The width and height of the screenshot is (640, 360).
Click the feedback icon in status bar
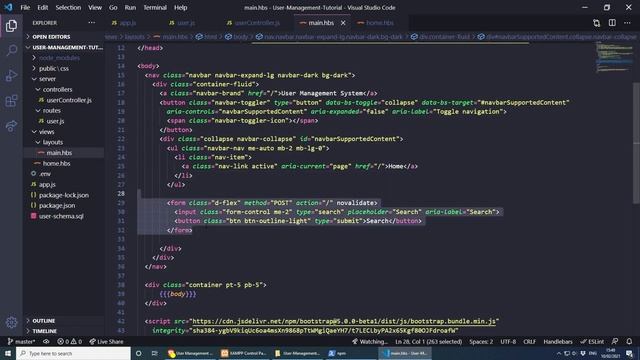615,341
